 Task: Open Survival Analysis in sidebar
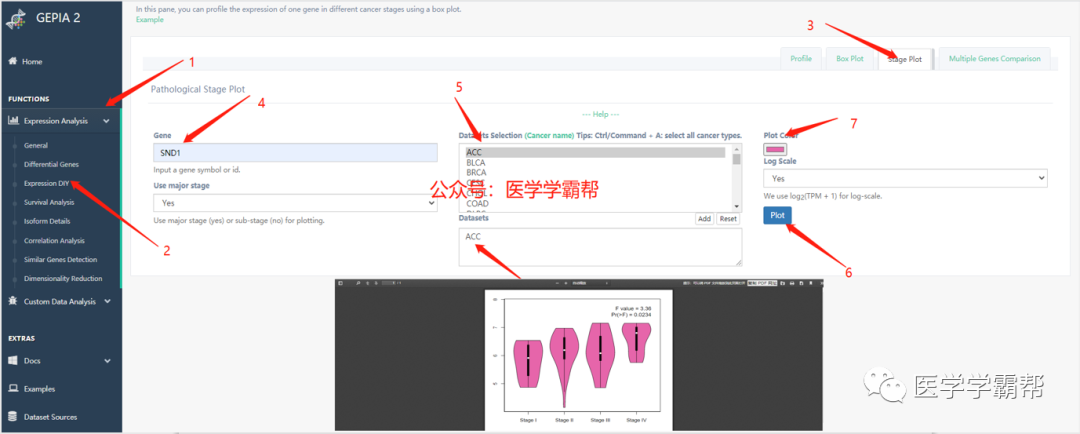(x=49, y=203)
